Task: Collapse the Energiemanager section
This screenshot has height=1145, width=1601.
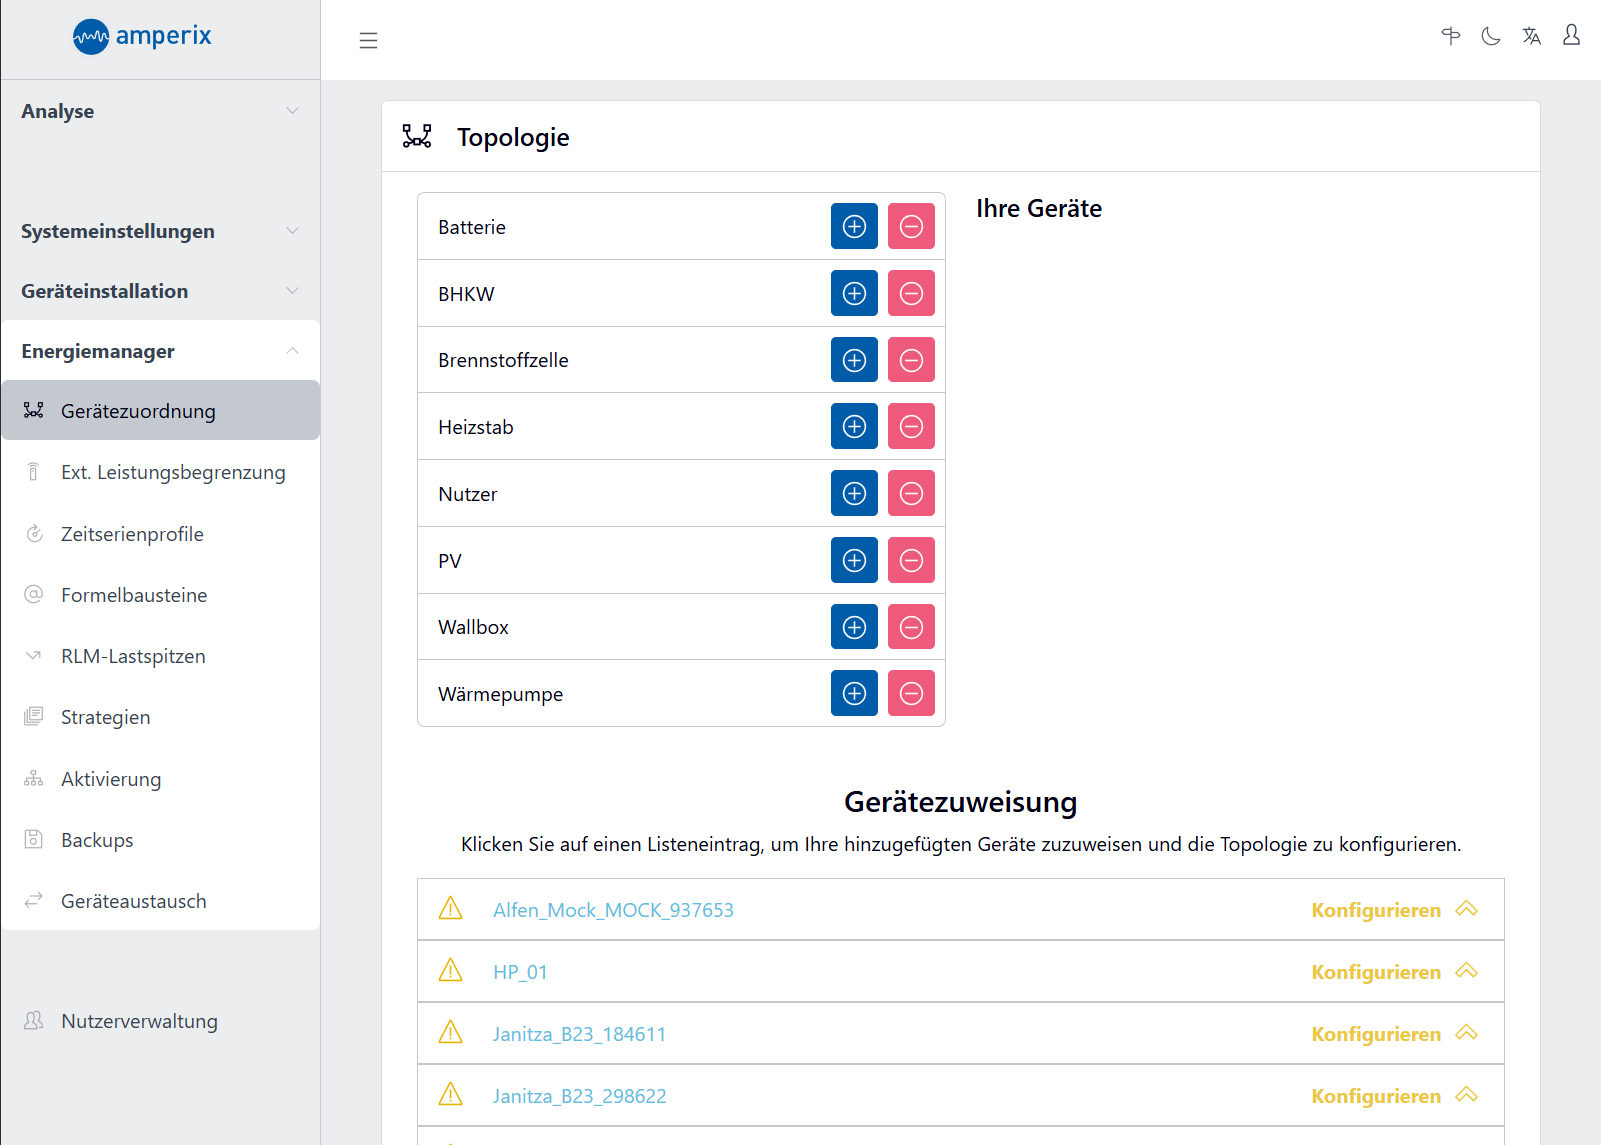Action: pos(160,351)
